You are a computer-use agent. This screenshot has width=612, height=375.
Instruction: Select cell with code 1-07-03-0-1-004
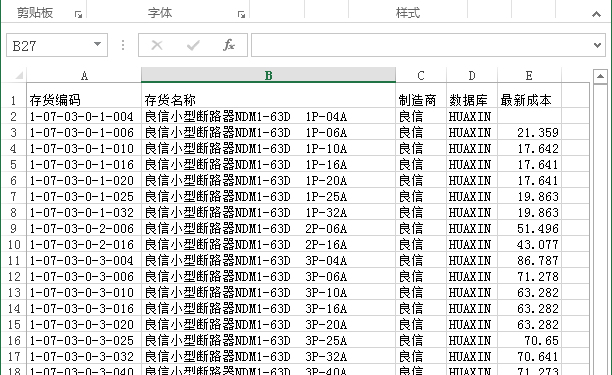84,116
